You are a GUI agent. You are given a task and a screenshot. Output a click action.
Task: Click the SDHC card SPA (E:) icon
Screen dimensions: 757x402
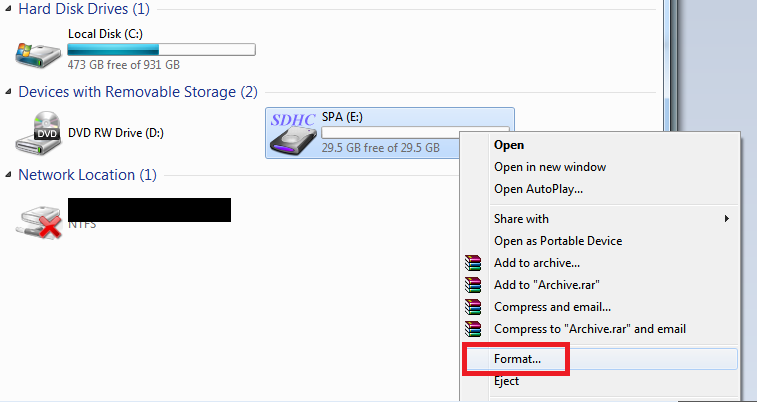point(293,134)
